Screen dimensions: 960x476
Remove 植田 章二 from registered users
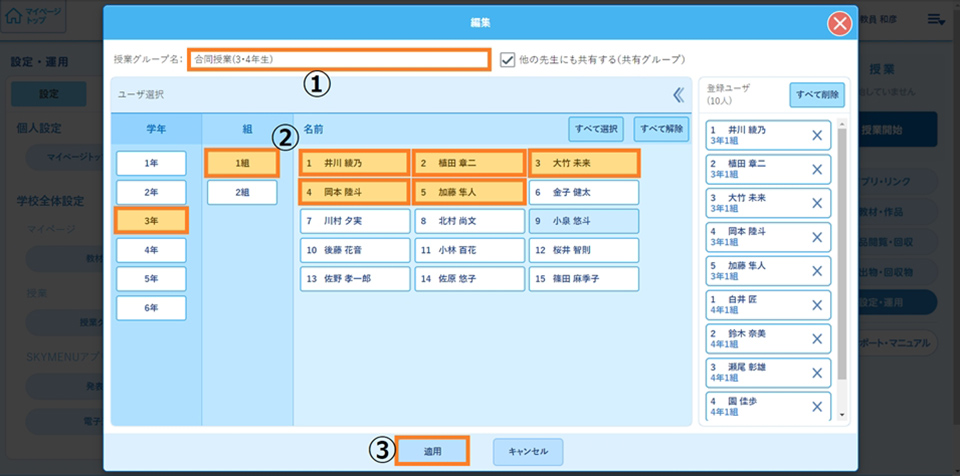click(816, 169)
